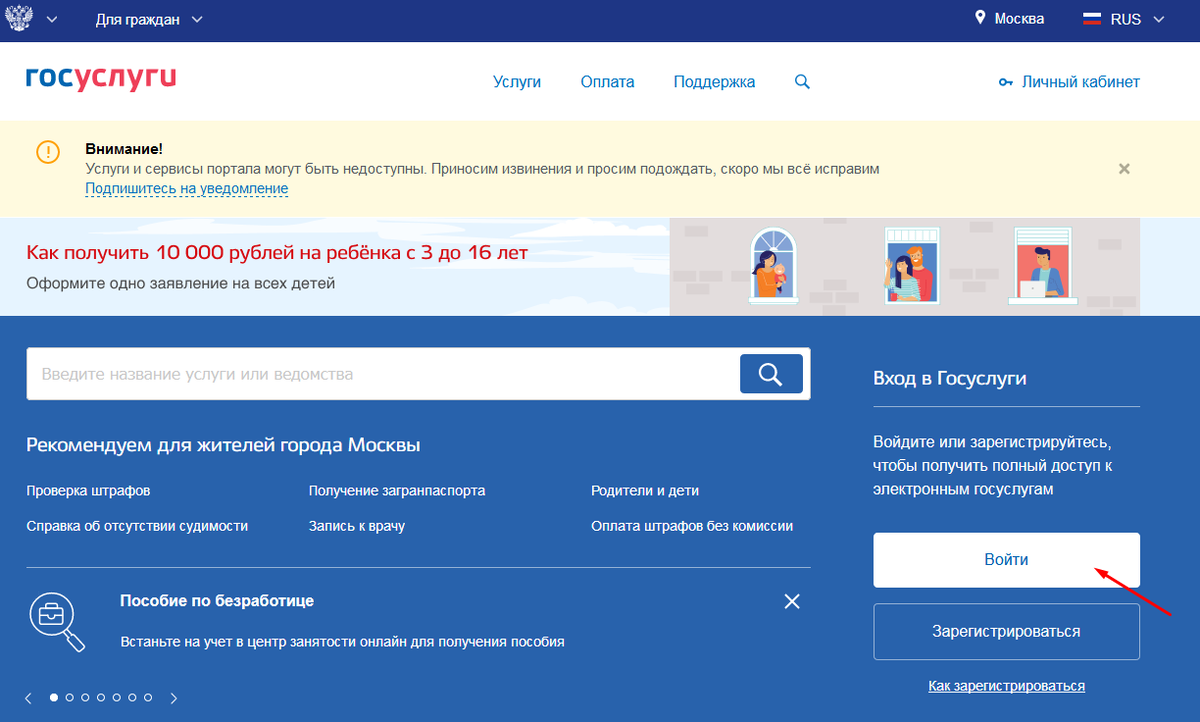Viewport: 1200px width, 722px height.
Task: Close the Внимание warning banner
Action: point(1124,169)
